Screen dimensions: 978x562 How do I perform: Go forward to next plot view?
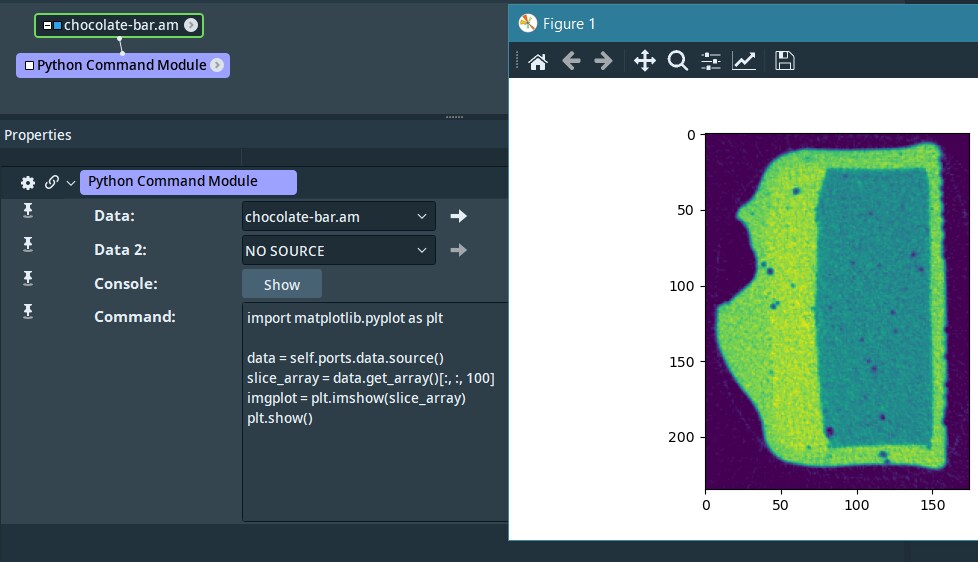click(603, 61)
